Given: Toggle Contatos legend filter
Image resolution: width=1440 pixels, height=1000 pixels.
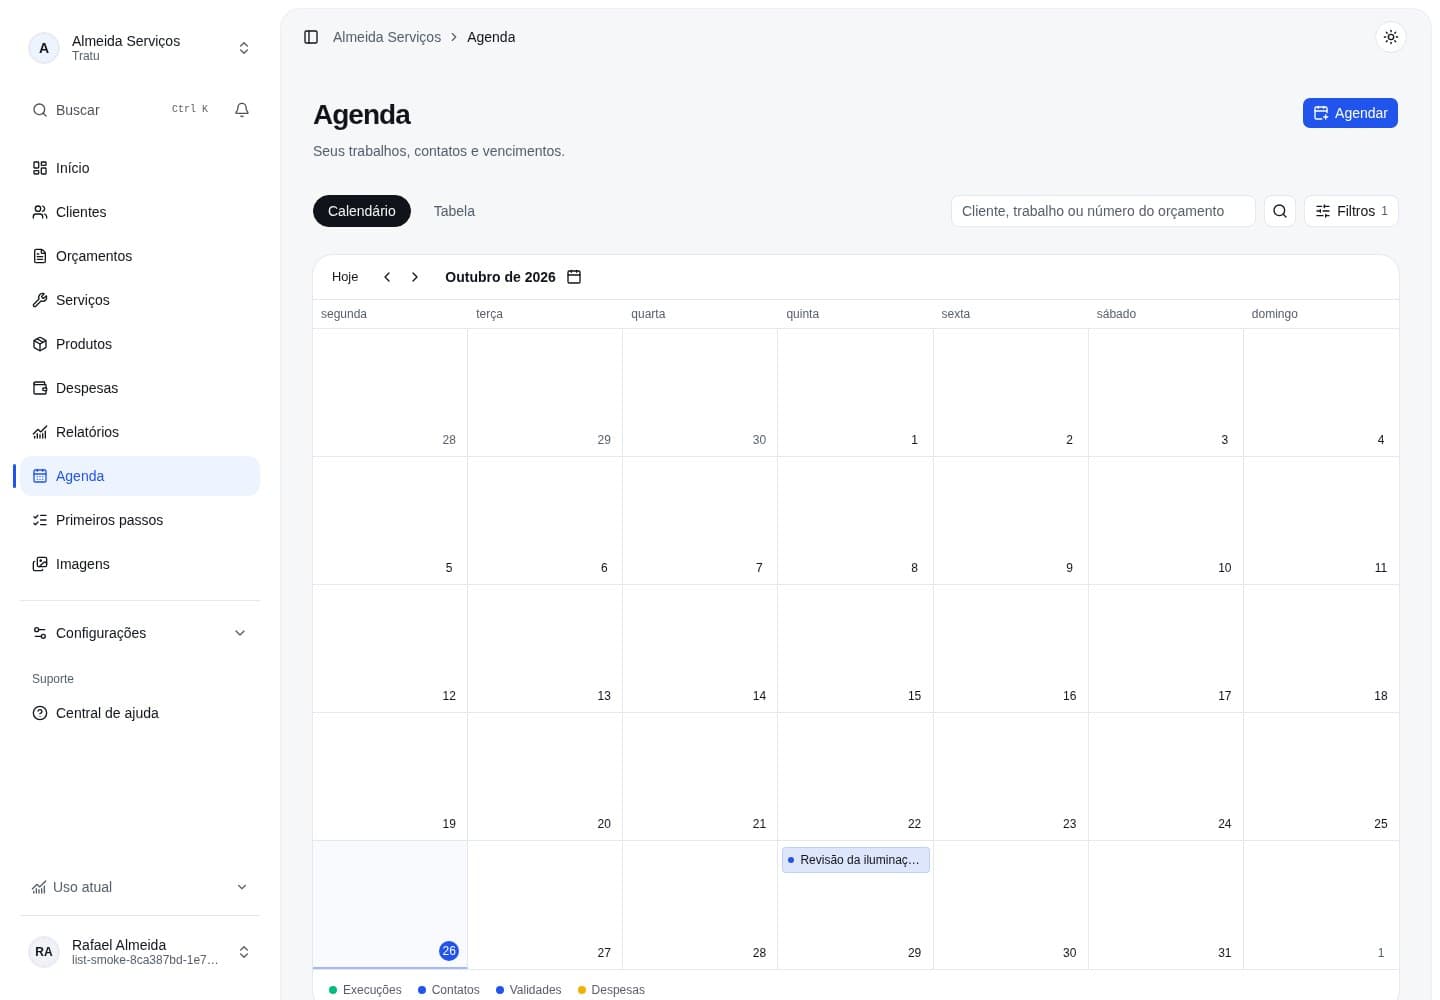Looking at the screenshot, I should tap(449, 990).
